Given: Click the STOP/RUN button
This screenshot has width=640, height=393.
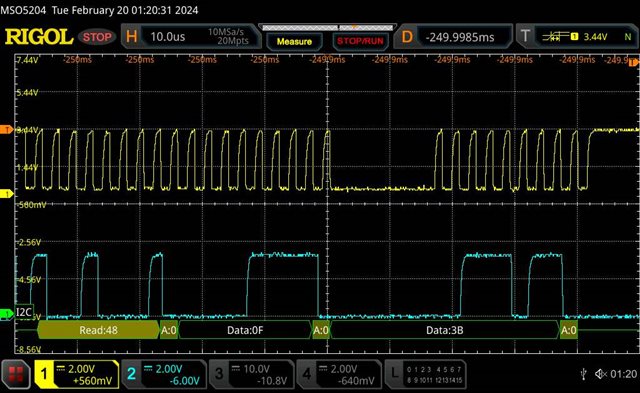Looking at the screenshot, I should pyautogui.click(x=360, y=41).
